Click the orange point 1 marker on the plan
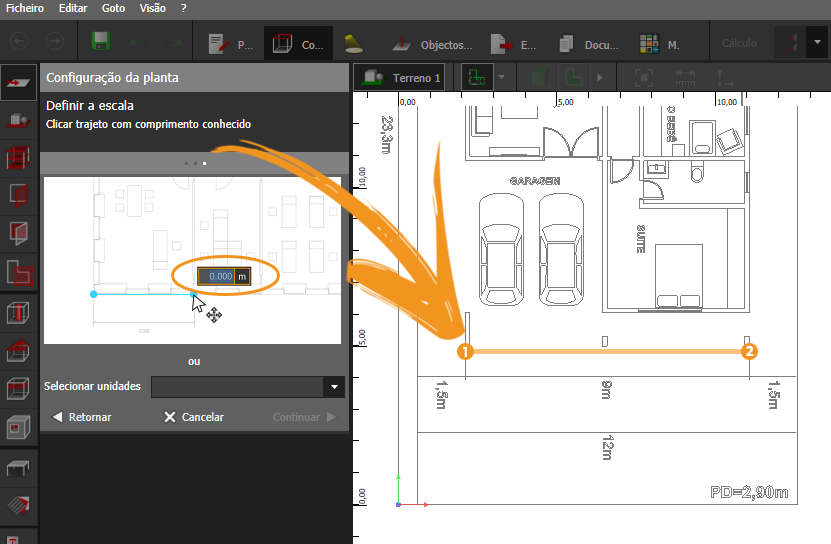The image size is (831, 544). tap(465, 351)
